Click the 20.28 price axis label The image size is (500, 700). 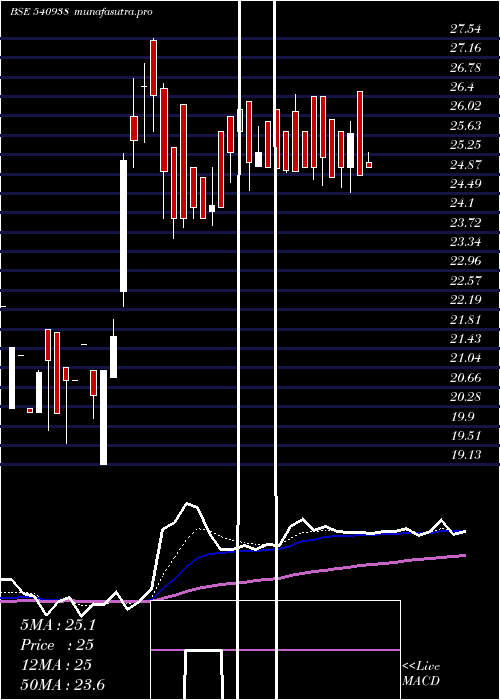[x=466, y=397]
